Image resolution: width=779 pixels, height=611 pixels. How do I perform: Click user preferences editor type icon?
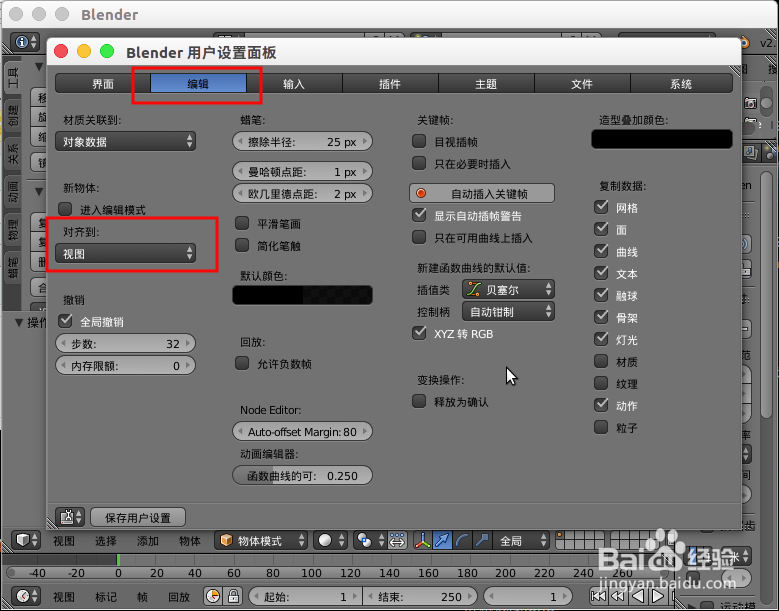70,517
